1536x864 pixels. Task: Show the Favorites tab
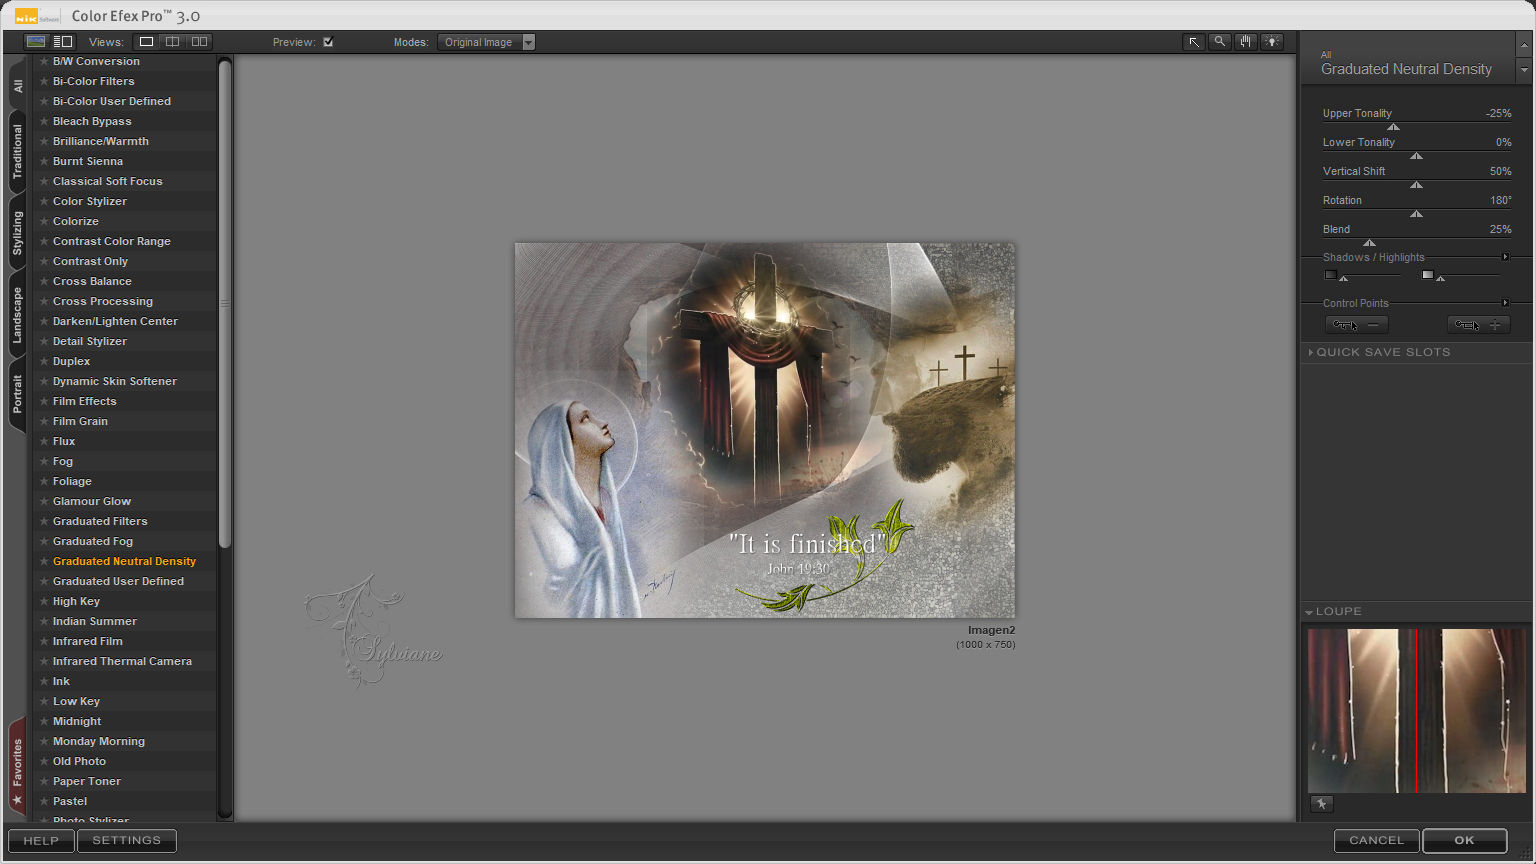[18, 768]
